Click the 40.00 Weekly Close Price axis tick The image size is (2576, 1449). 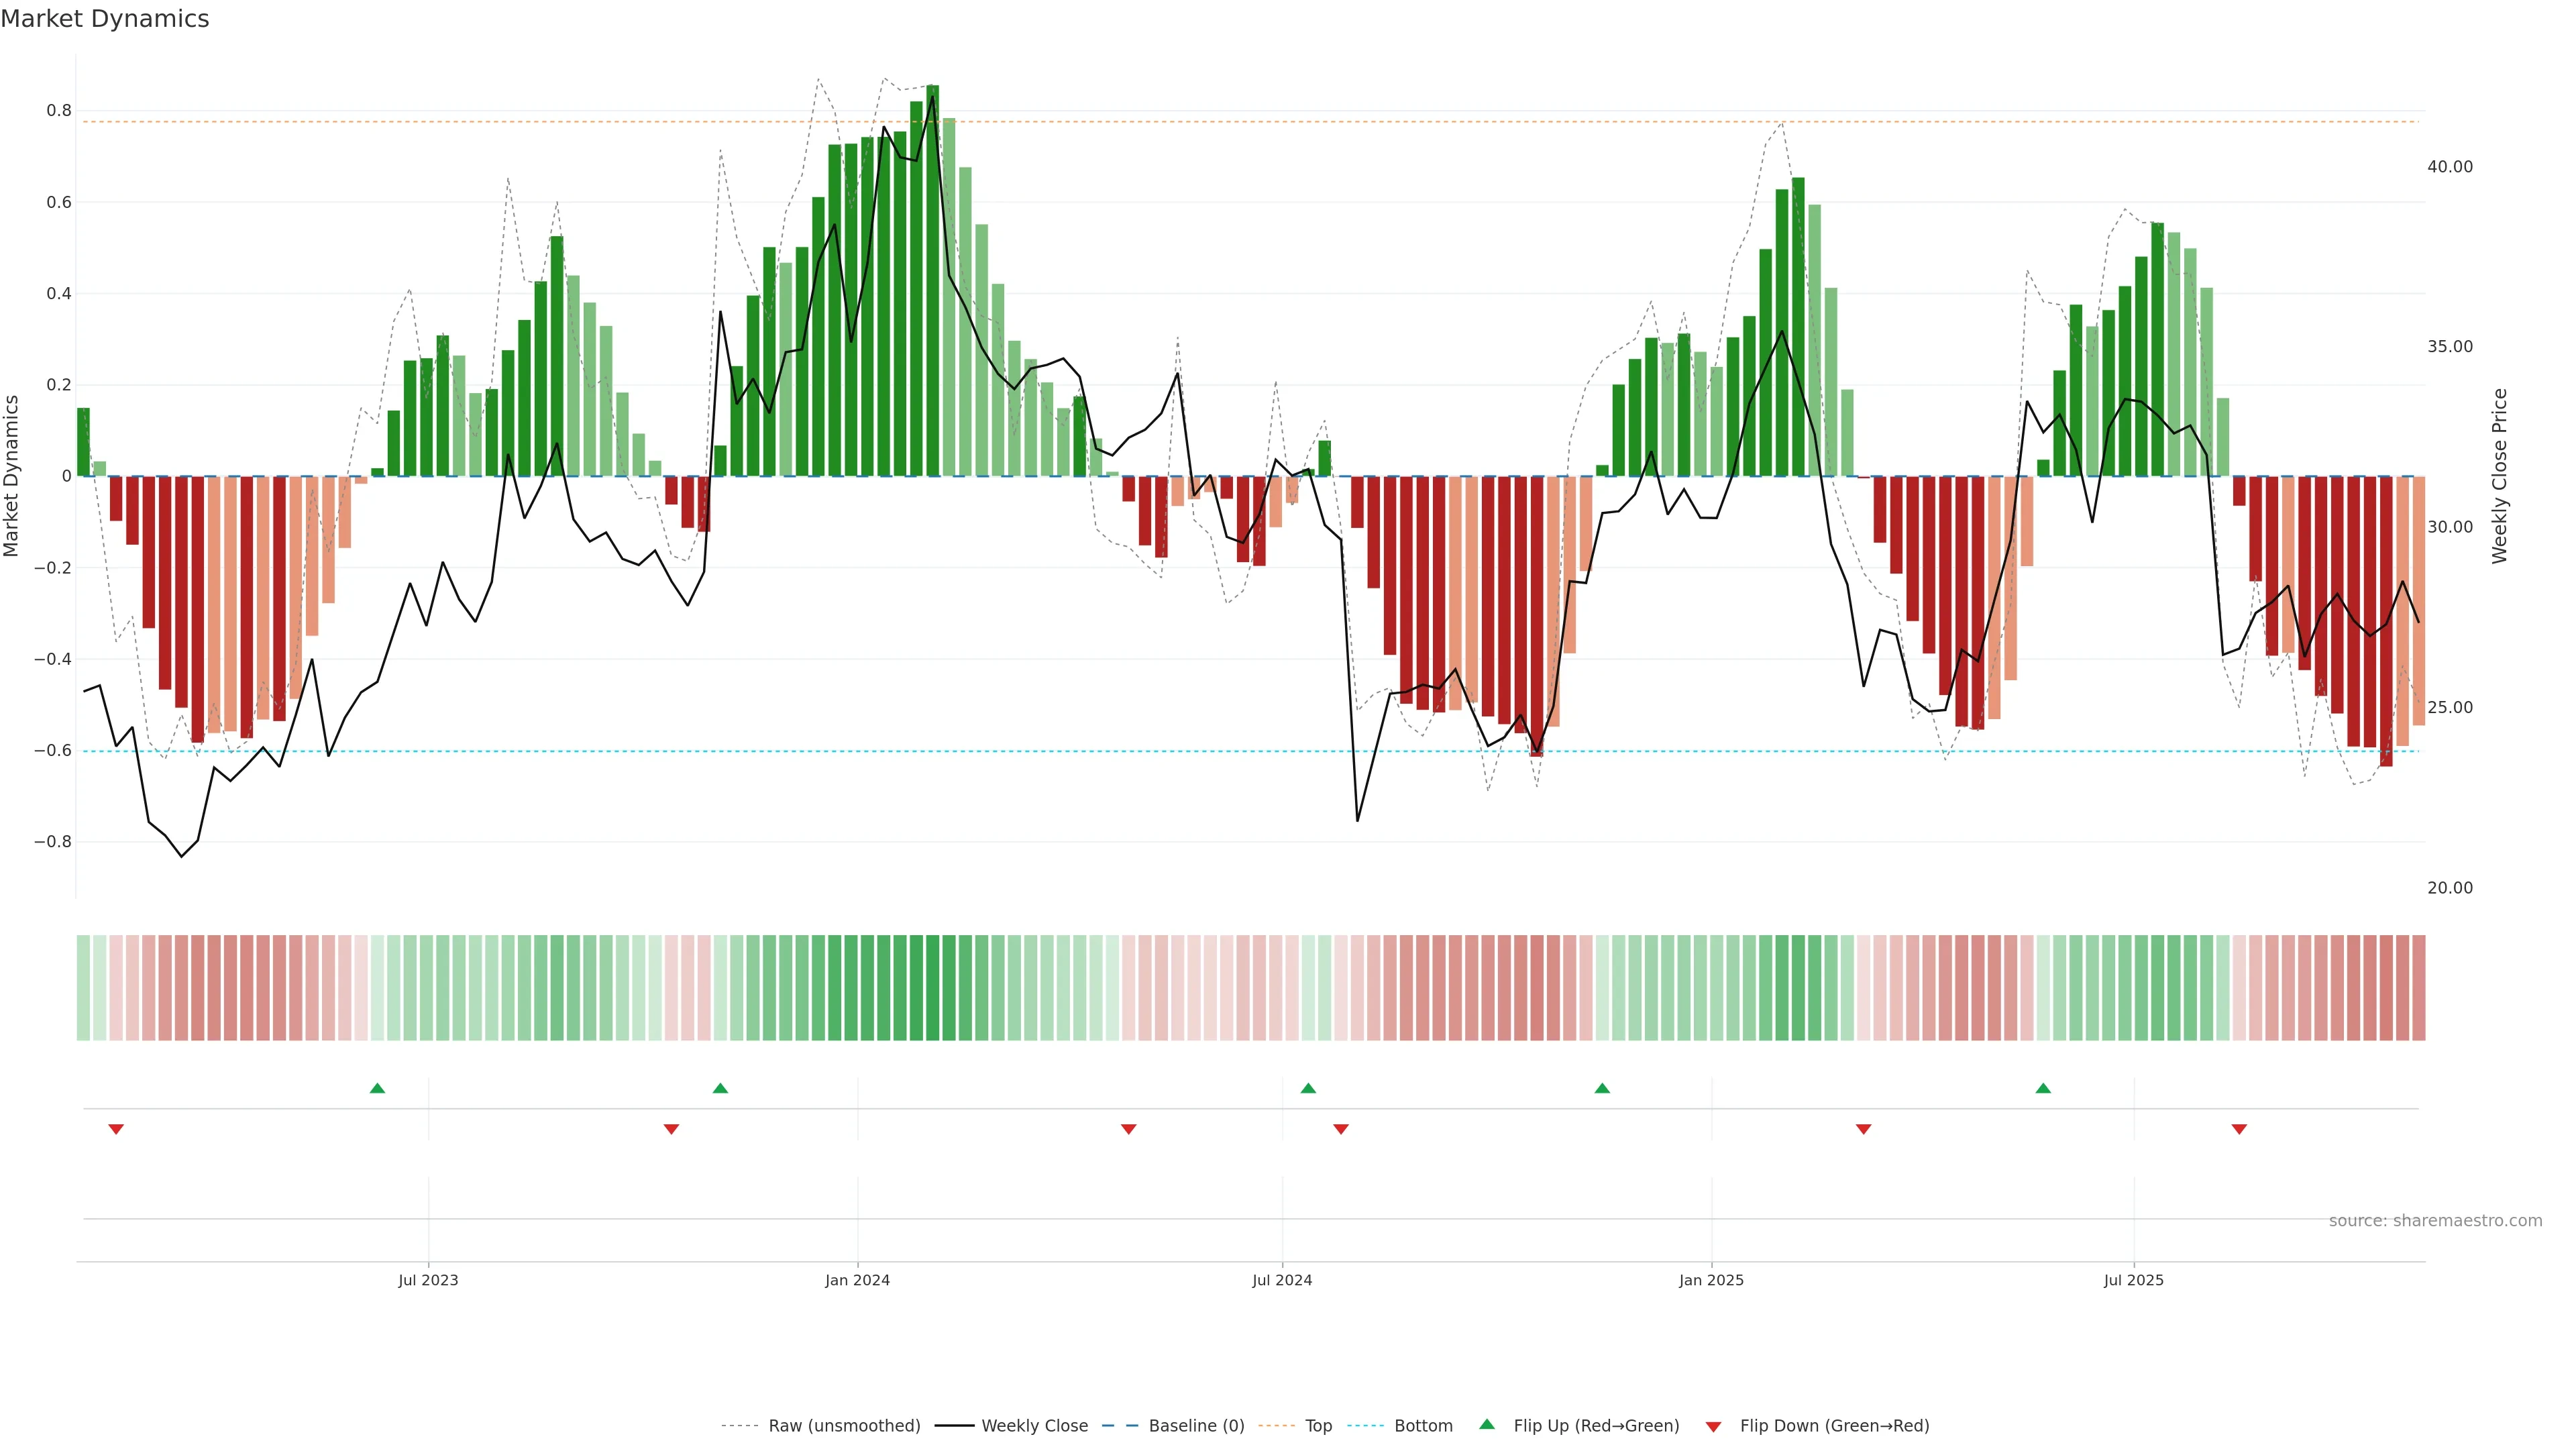click(2449, 167)
